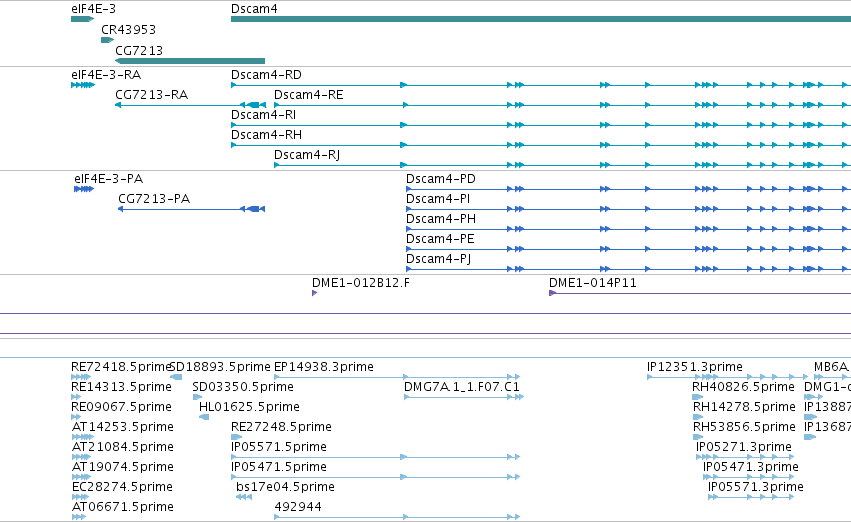Select the IP12351.3prime EST label
851x522 pixels.
(x=695, y=367)
